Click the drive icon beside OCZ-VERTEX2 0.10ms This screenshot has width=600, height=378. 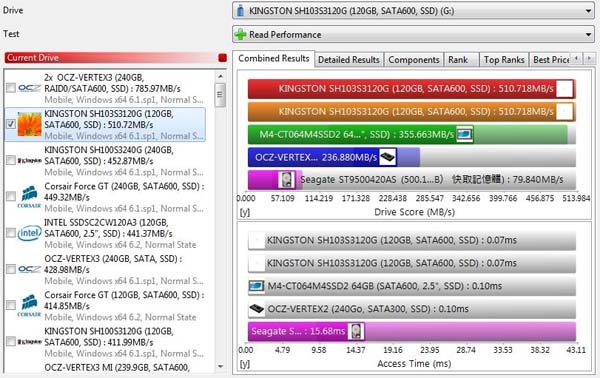point(256,309)
